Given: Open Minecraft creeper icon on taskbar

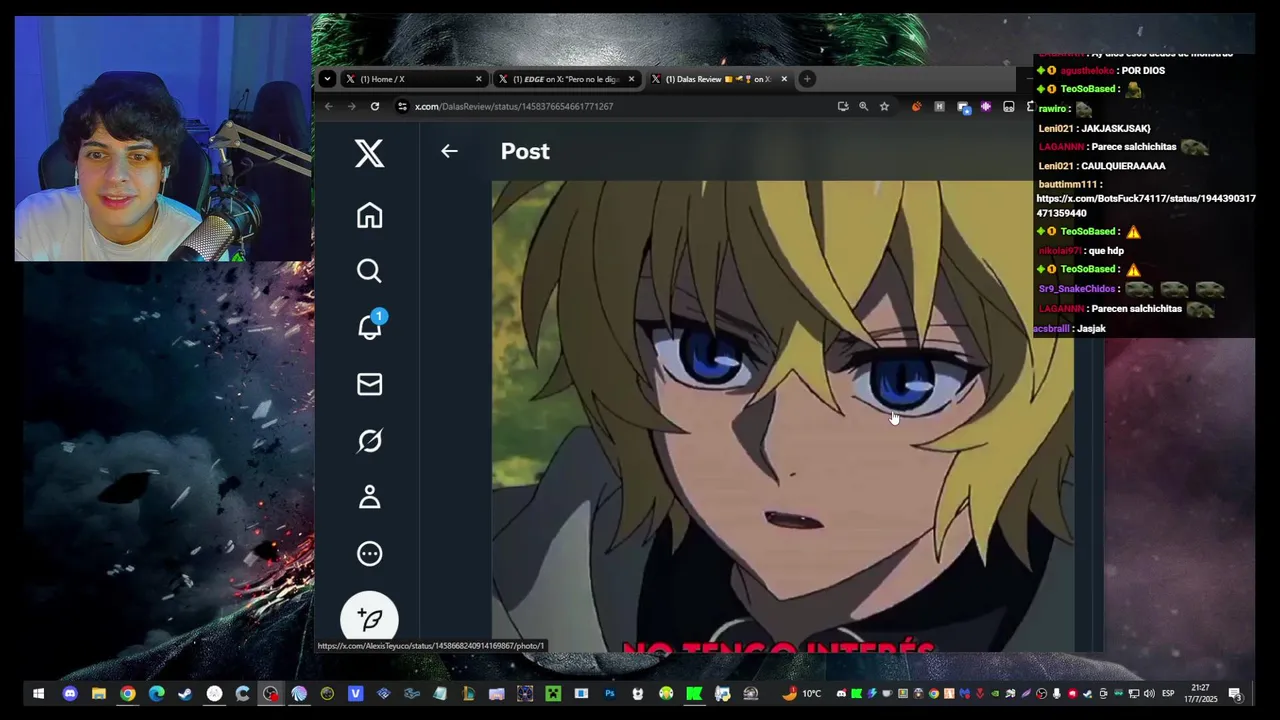Looking at the screenshot, I should [x=553, y=694].
